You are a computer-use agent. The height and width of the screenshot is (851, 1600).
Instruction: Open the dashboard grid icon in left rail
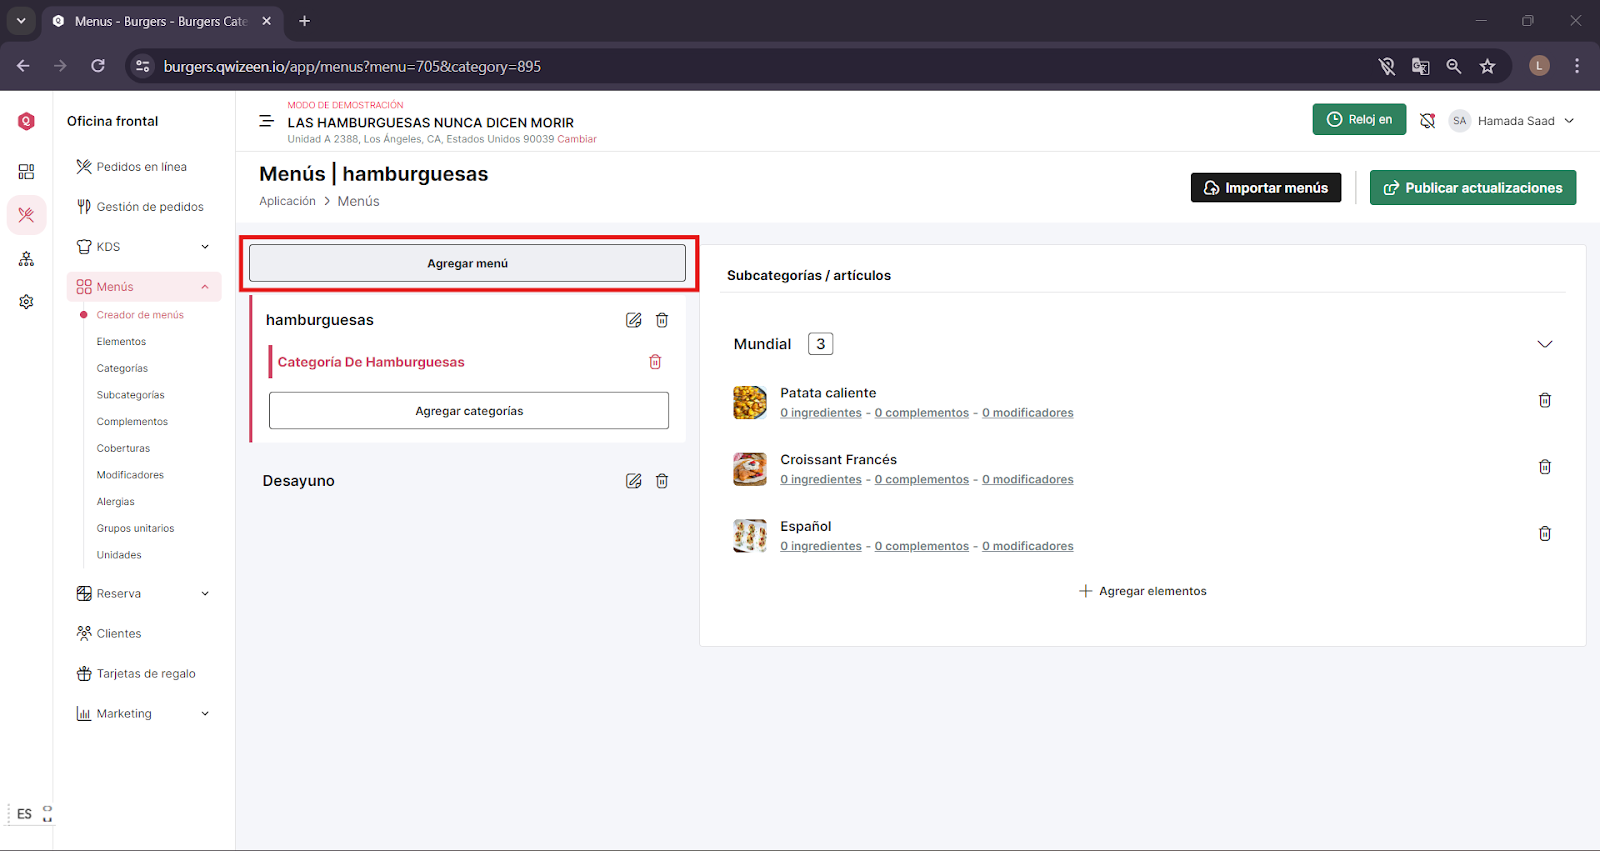coord(26,172)
